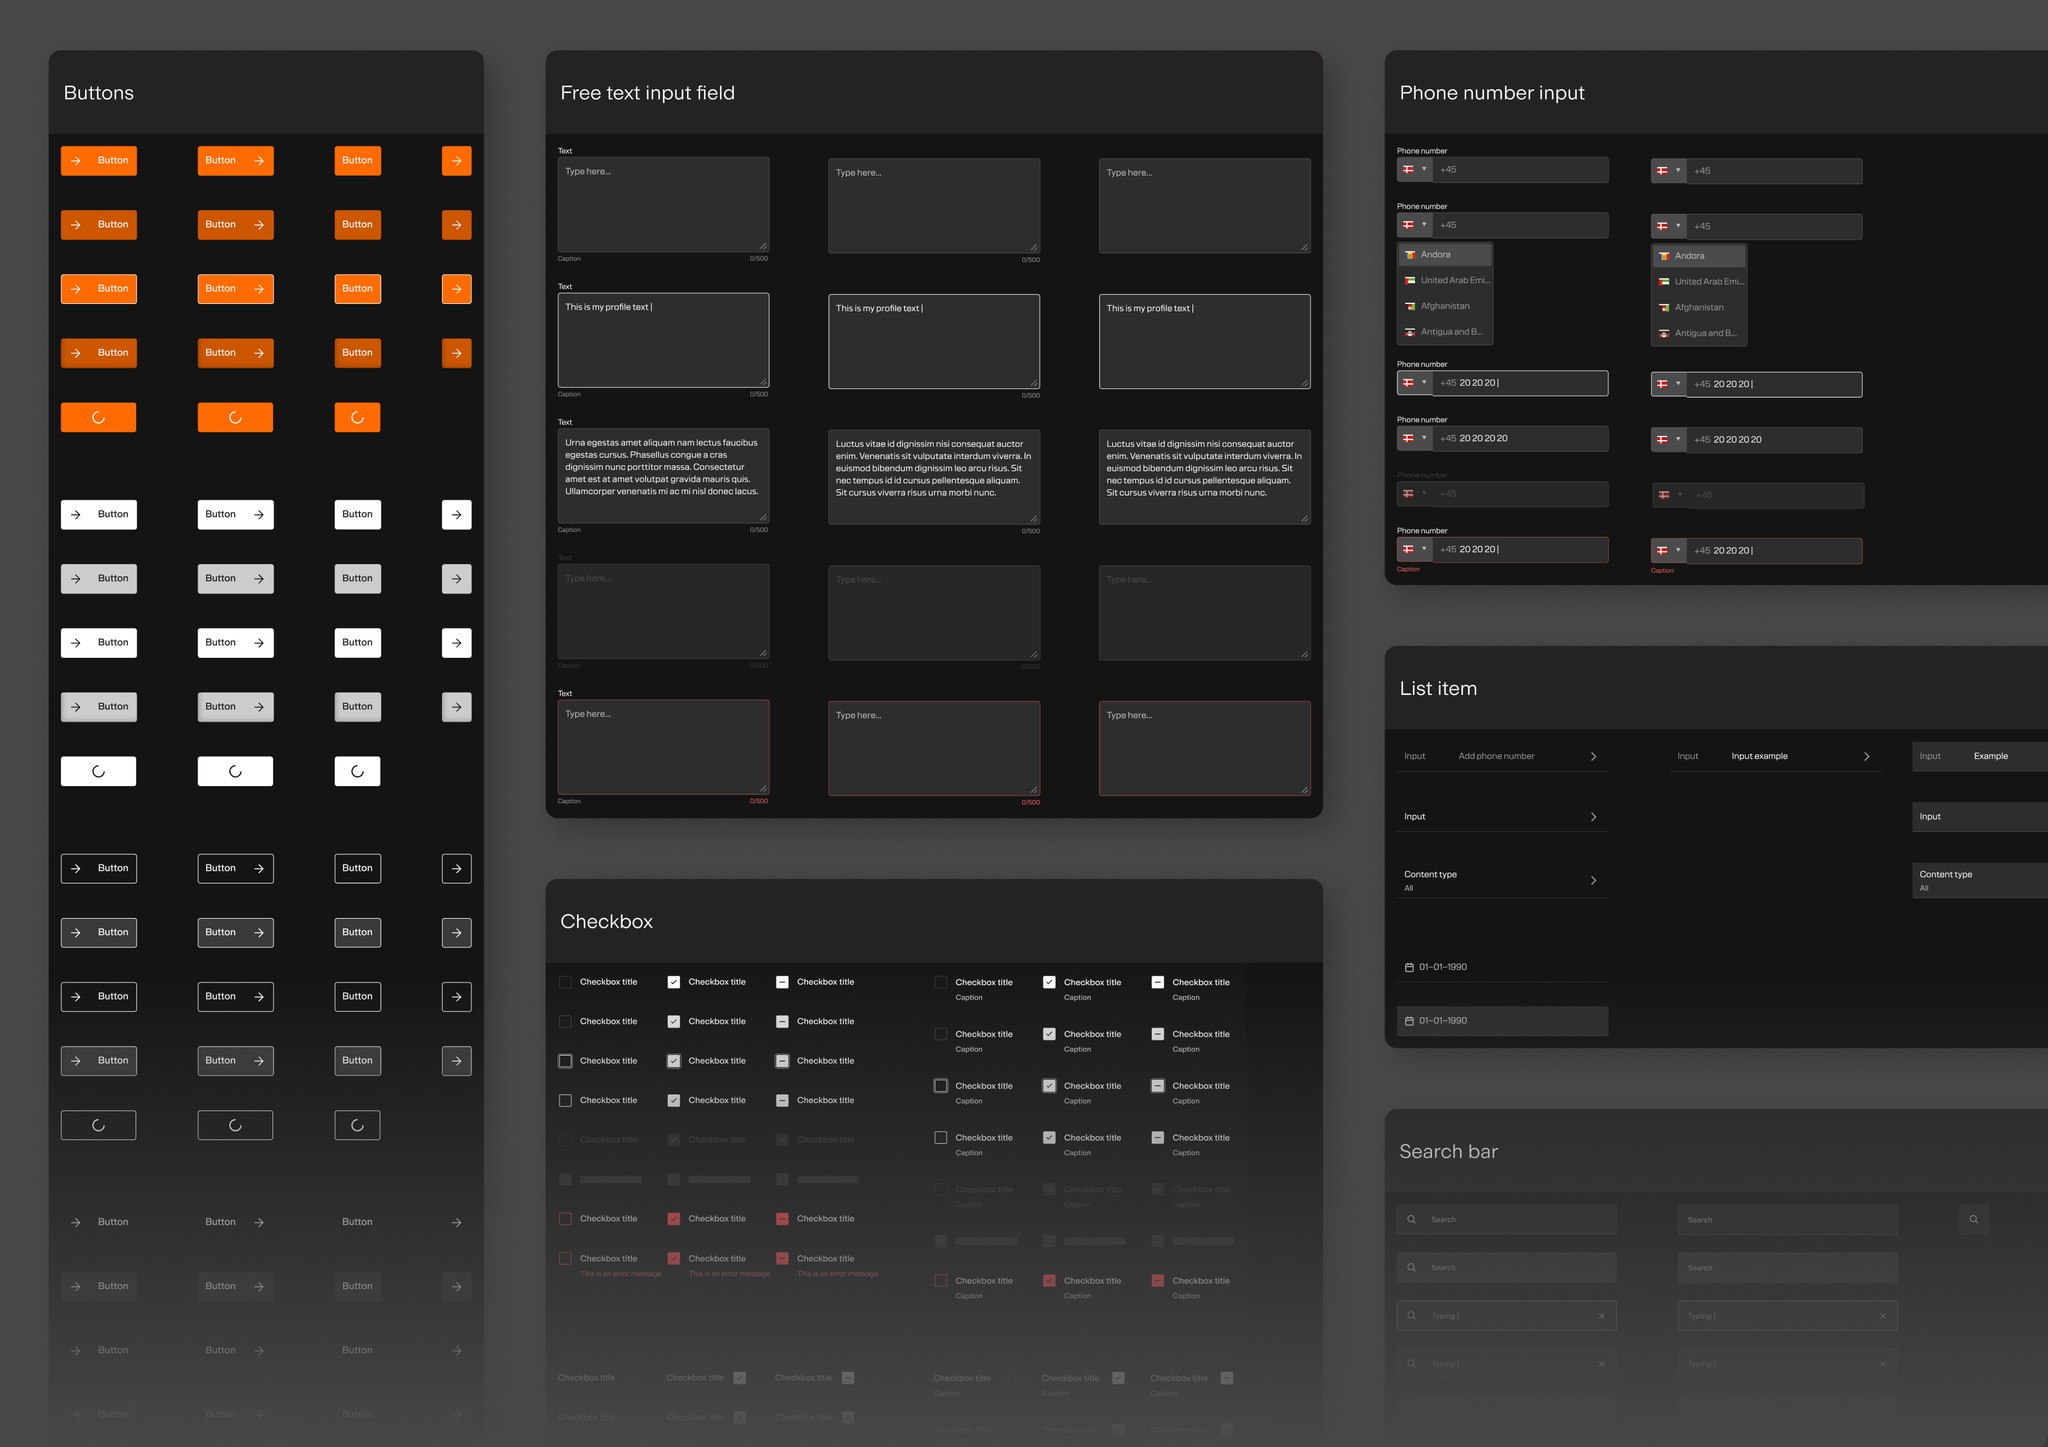
Task: Open the 'Add phone number' chevron
Action: coord(1593,757)
